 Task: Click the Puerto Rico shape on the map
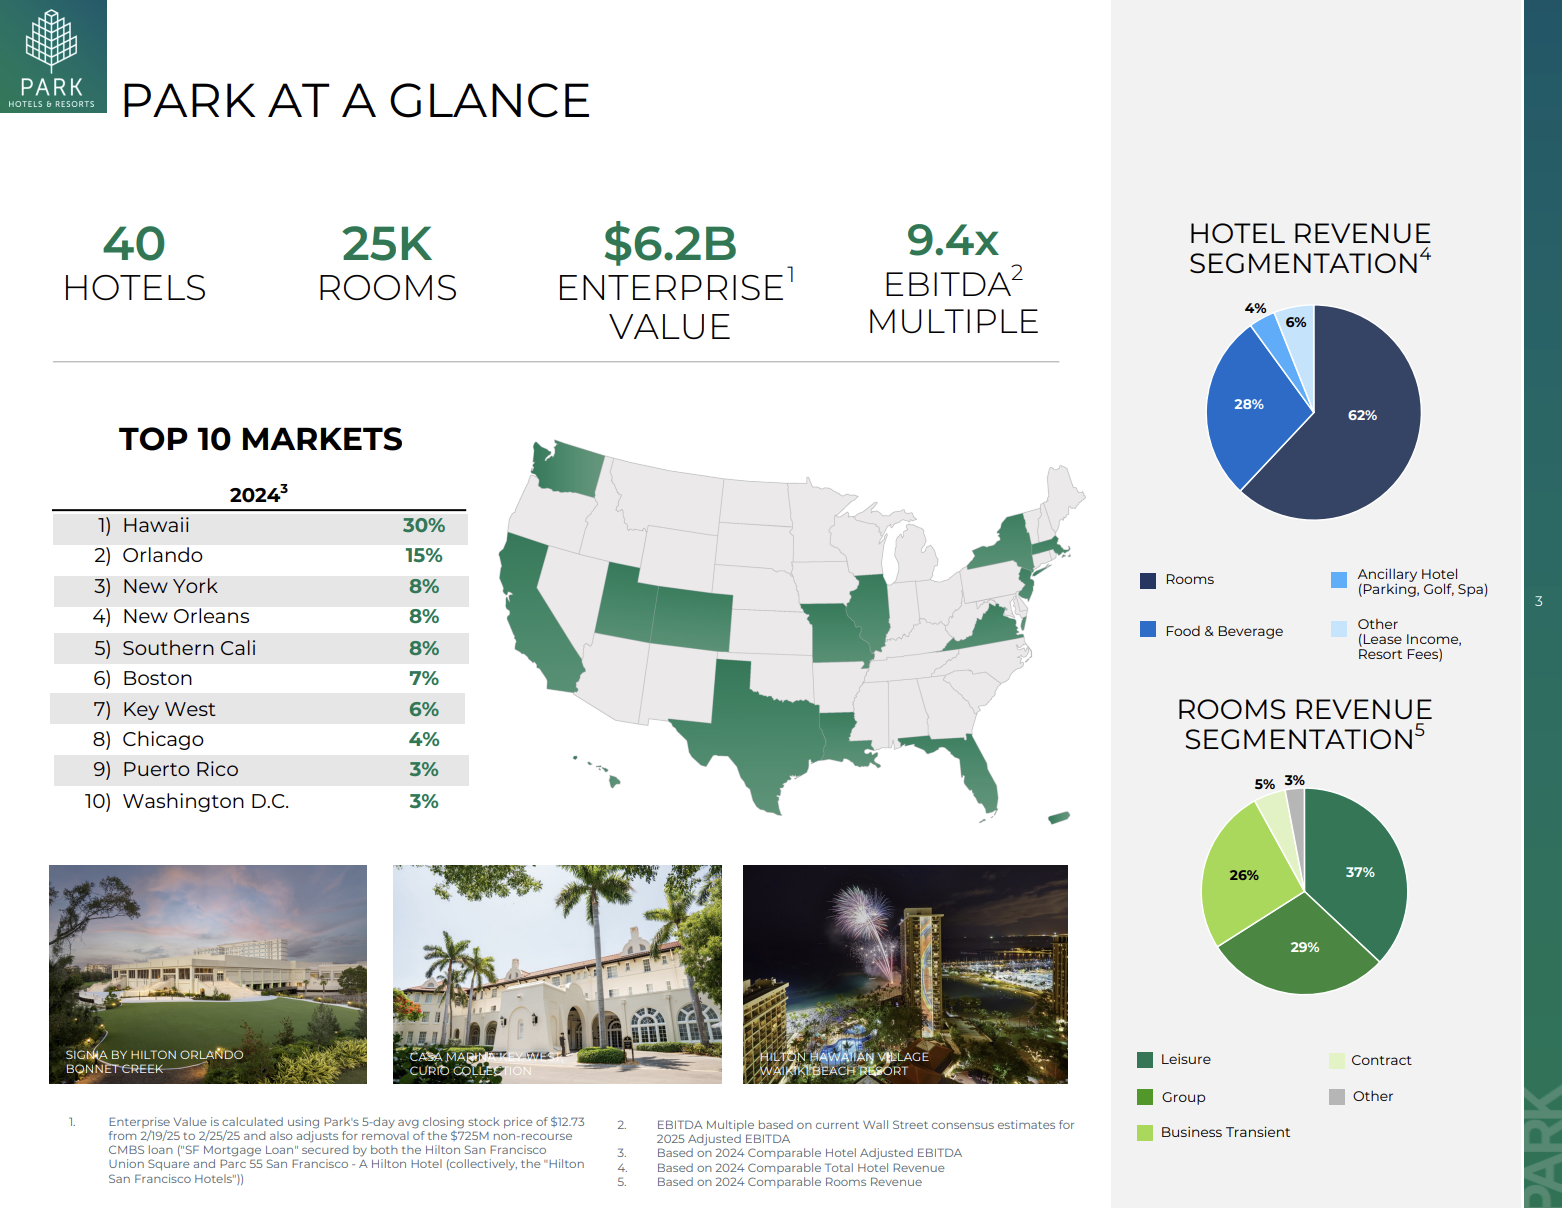coord(1059,818)
